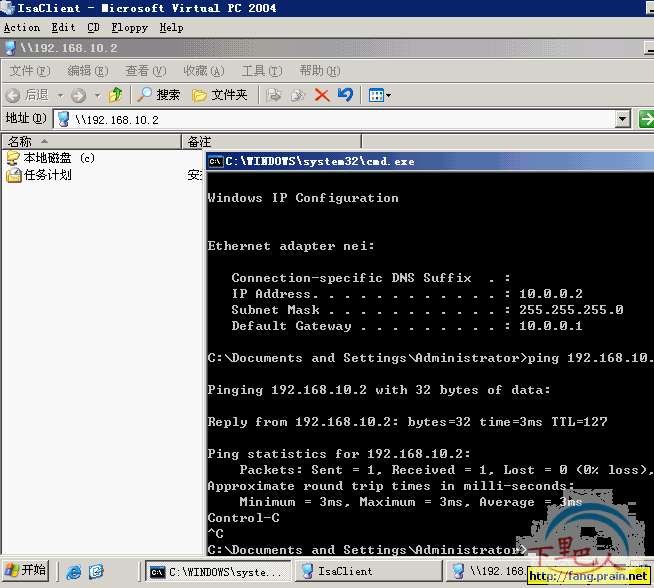Expand the Back button history arrow
Screen dimensions: 654x588
pos(60,95)
